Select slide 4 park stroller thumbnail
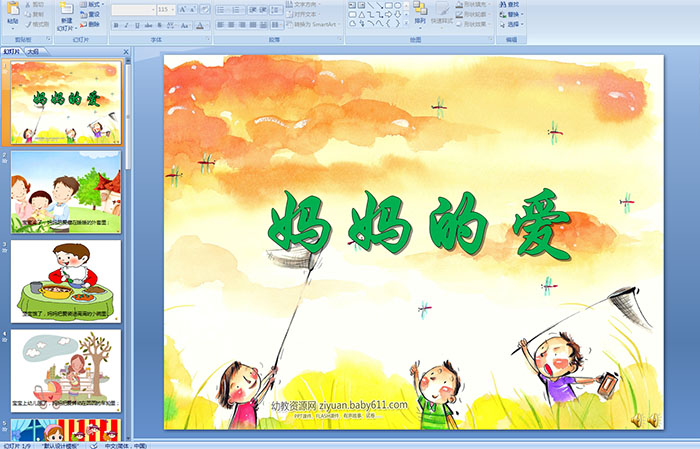This screenshot has width=700, height=449. (x=66, y=371)
